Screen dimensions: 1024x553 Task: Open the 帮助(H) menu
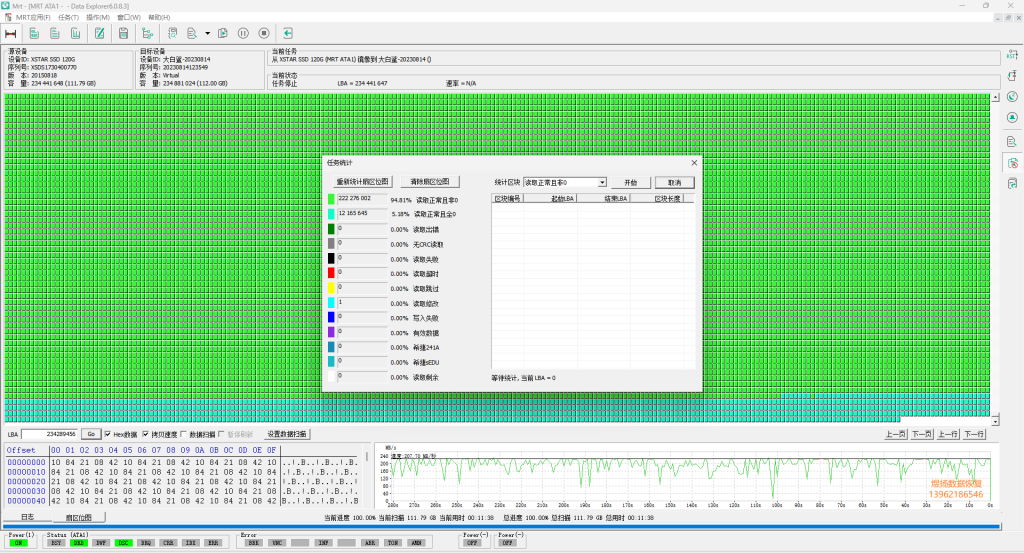159,18
